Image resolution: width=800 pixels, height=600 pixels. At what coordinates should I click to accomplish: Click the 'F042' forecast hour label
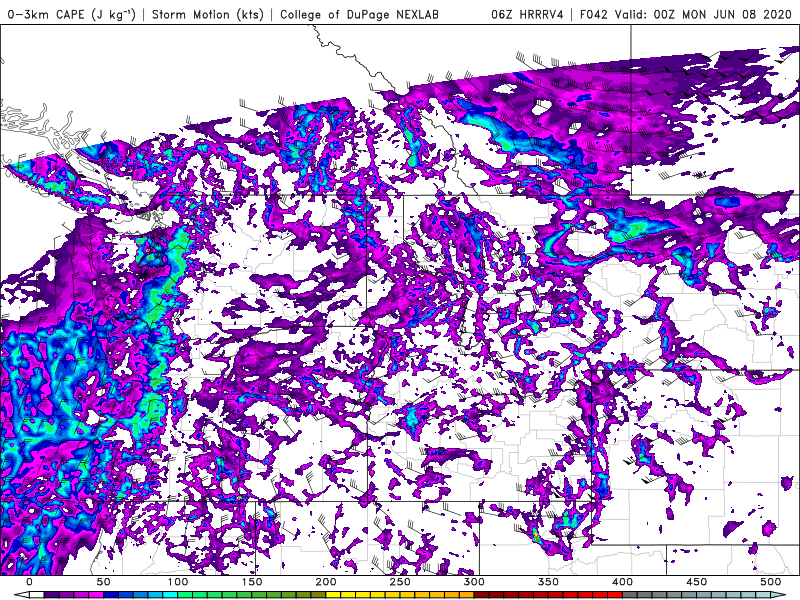pyautogui.click(x=593, y=14)
